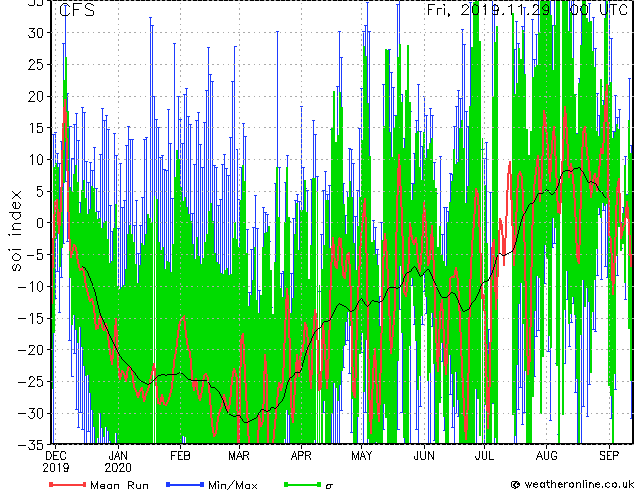This screenshot has width=634, height=490.
Task: Click the y-axis value -10
Action: tap(32, 286)
